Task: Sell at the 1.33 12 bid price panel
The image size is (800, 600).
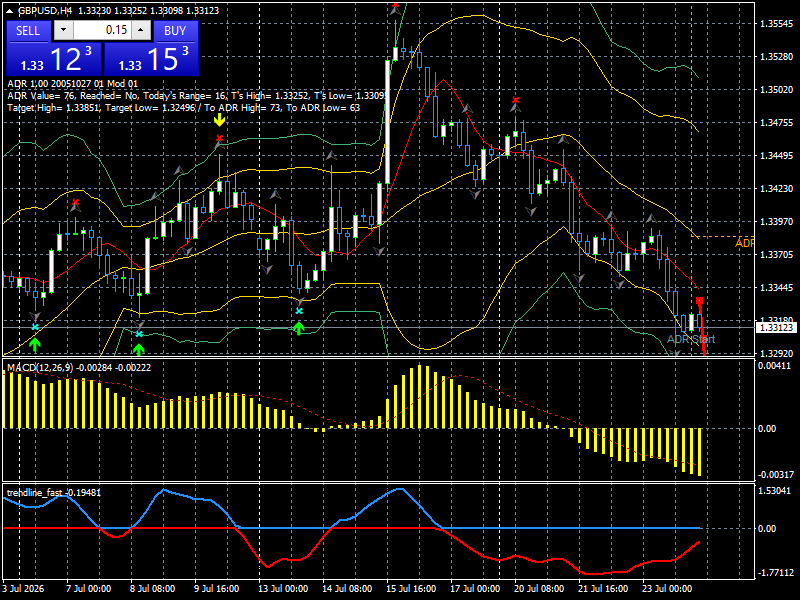Action: (54, 59)
